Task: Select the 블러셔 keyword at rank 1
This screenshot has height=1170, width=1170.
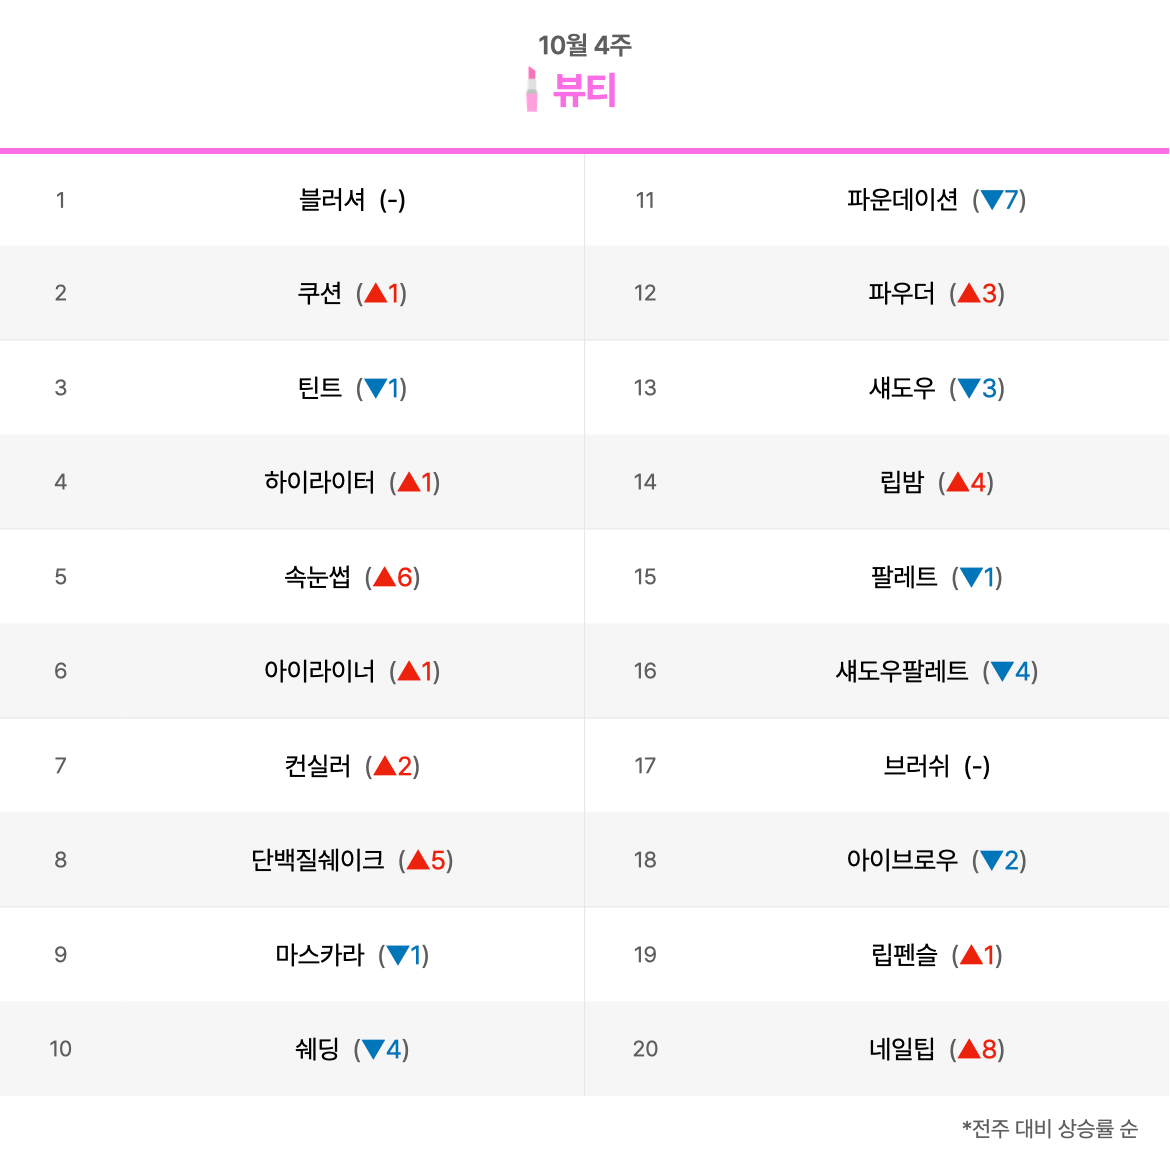Action: [332, 199]
